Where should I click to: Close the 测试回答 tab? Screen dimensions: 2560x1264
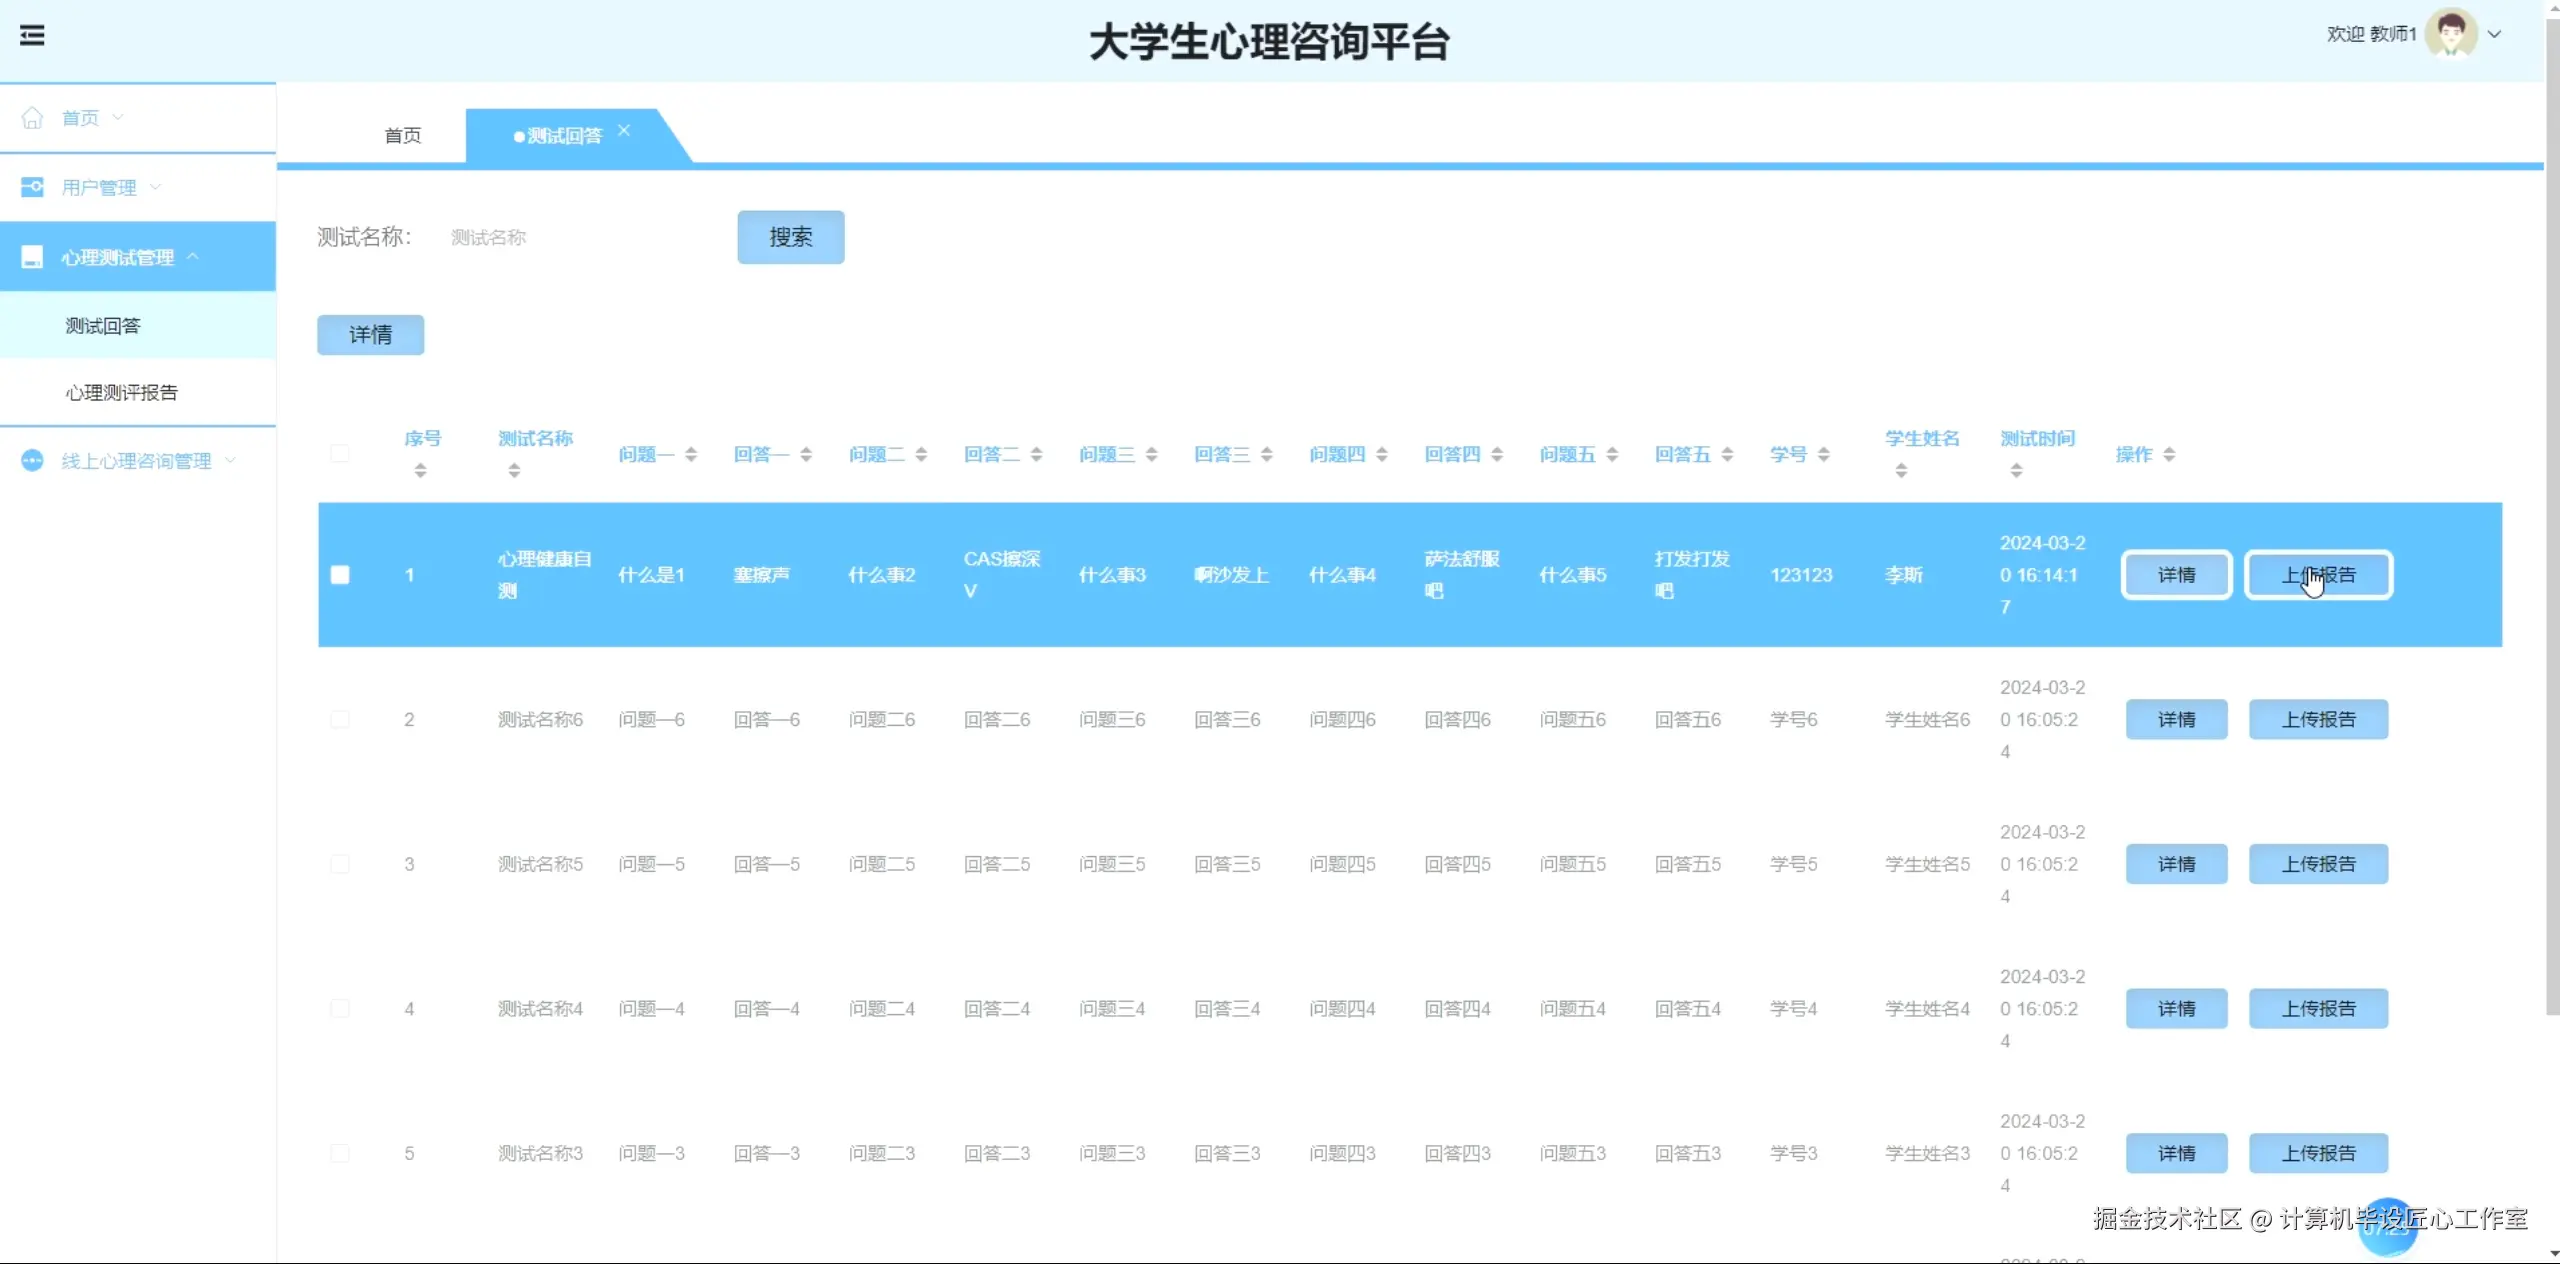click(624, 131)
